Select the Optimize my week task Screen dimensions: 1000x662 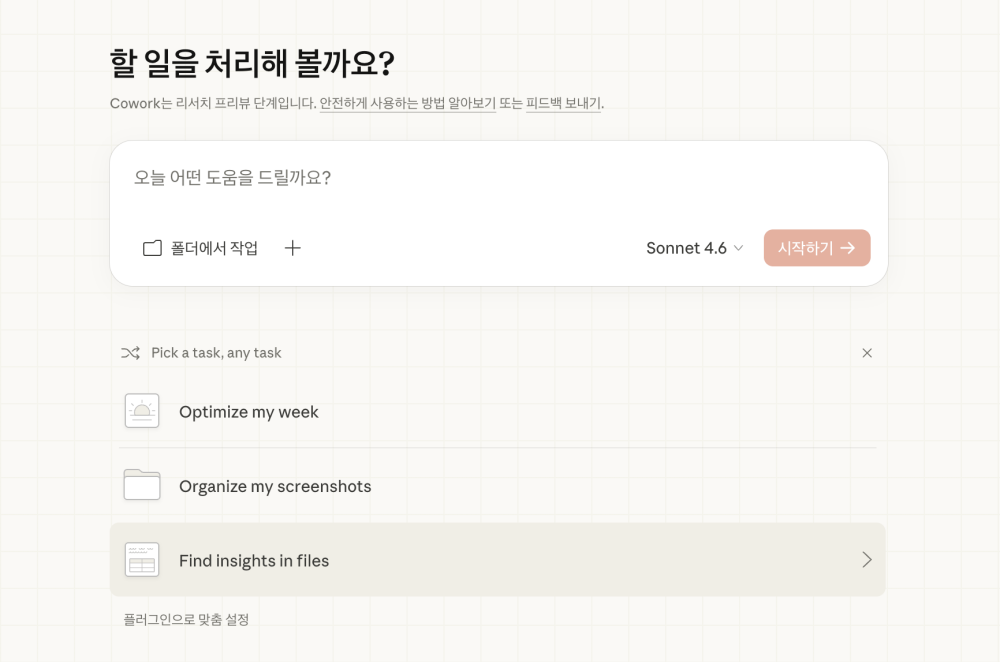click(x=249, y=412)
